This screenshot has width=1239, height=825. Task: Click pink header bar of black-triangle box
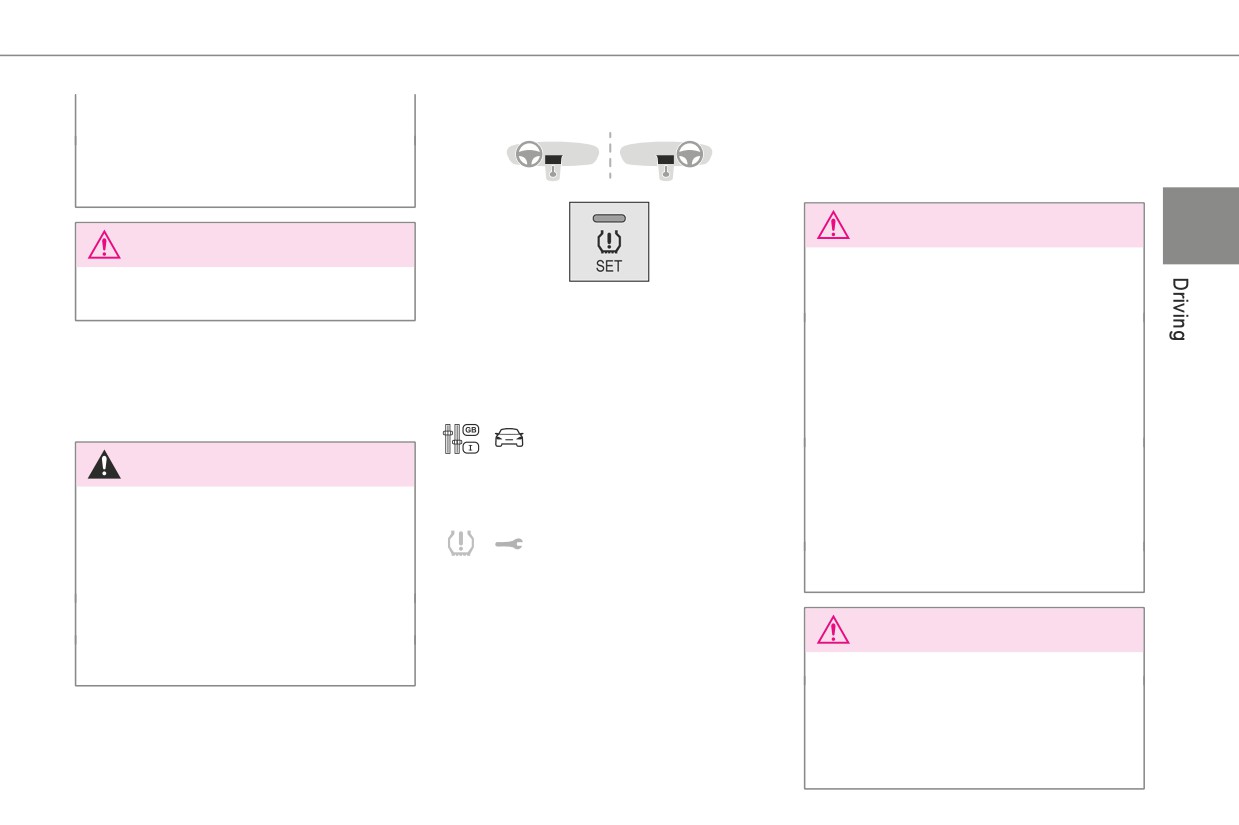245,465
